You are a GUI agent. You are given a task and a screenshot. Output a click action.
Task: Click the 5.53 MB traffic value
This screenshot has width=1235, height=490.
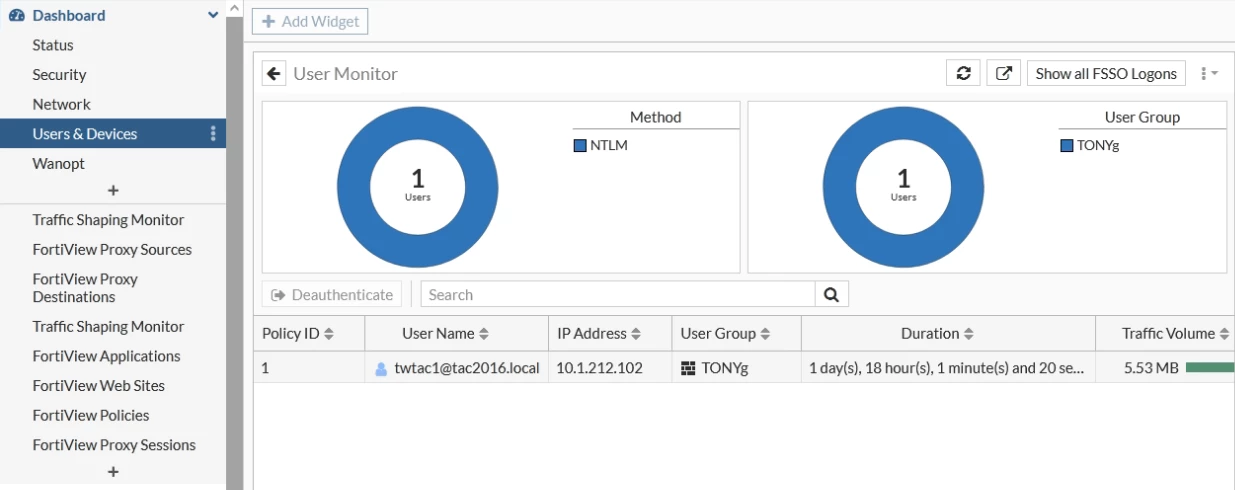tap(1151, 368)
